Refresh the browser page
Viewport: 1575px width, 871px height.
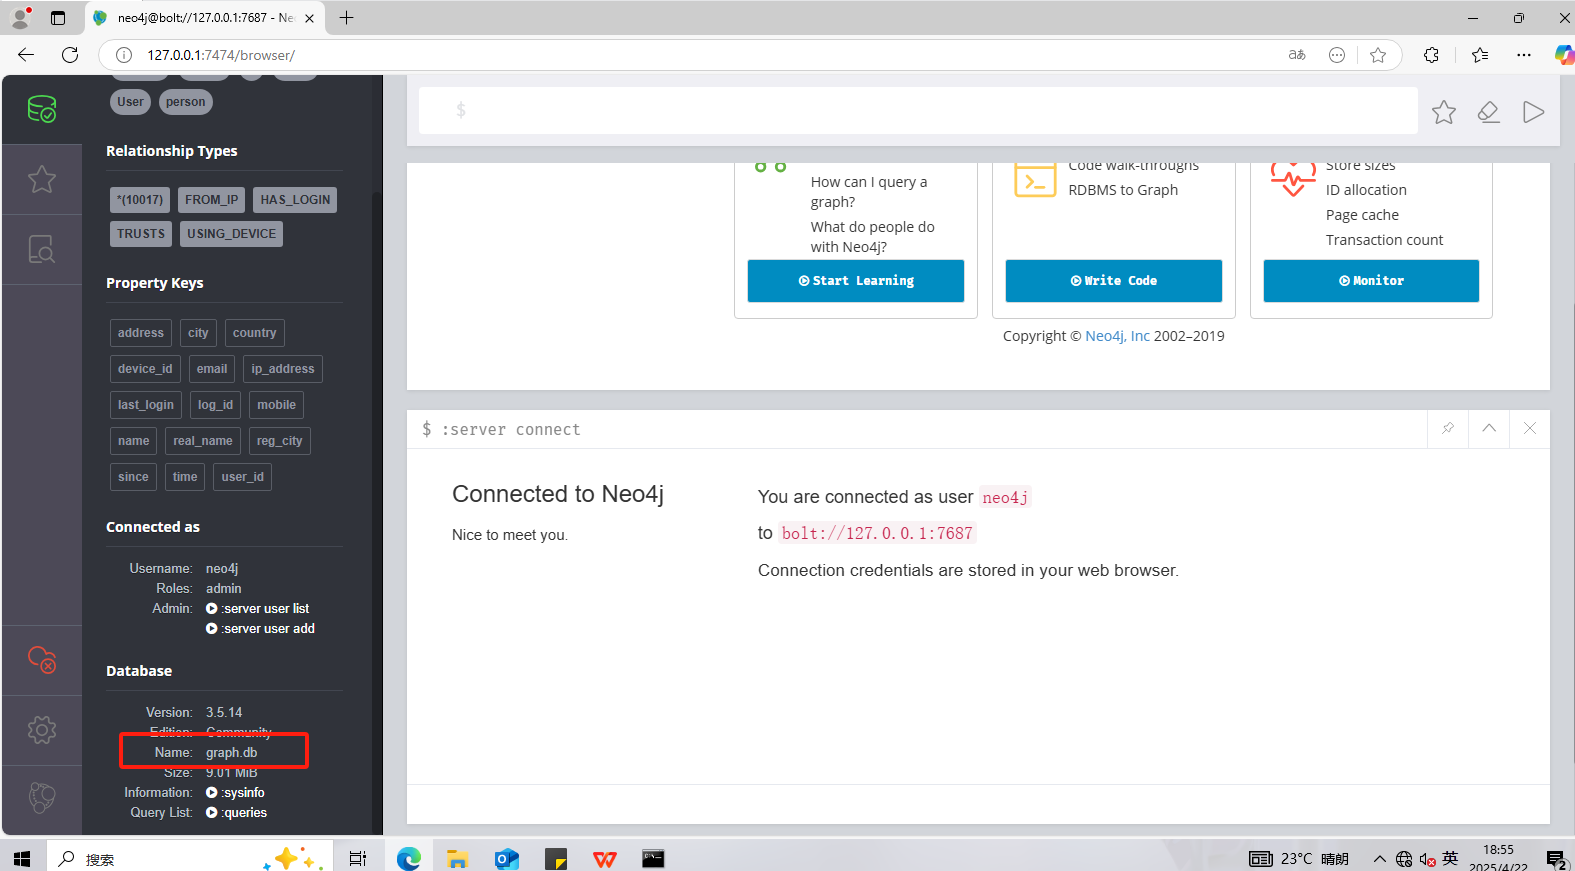point(70,55)
